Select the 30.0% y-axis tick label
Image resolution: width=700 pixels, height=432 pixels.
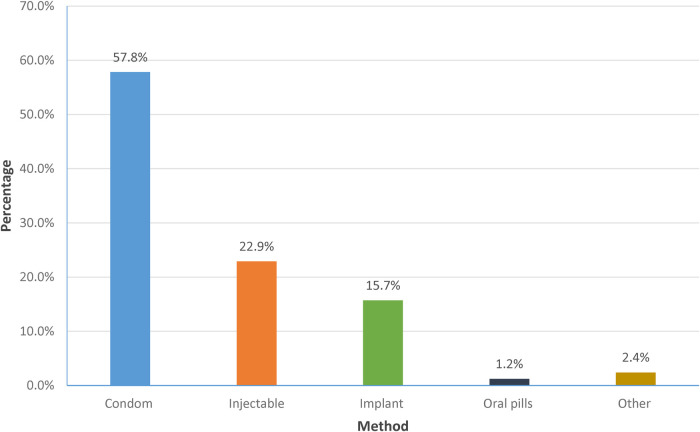coord(37,223)
